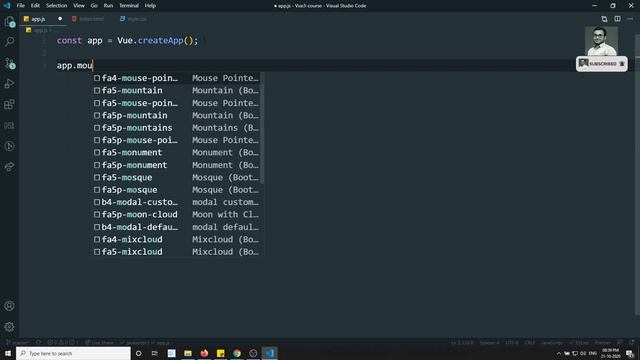Select the fa5p-mouse-poi… suggestion
This screenshot has height=360, width=640.
coord(176,140)
